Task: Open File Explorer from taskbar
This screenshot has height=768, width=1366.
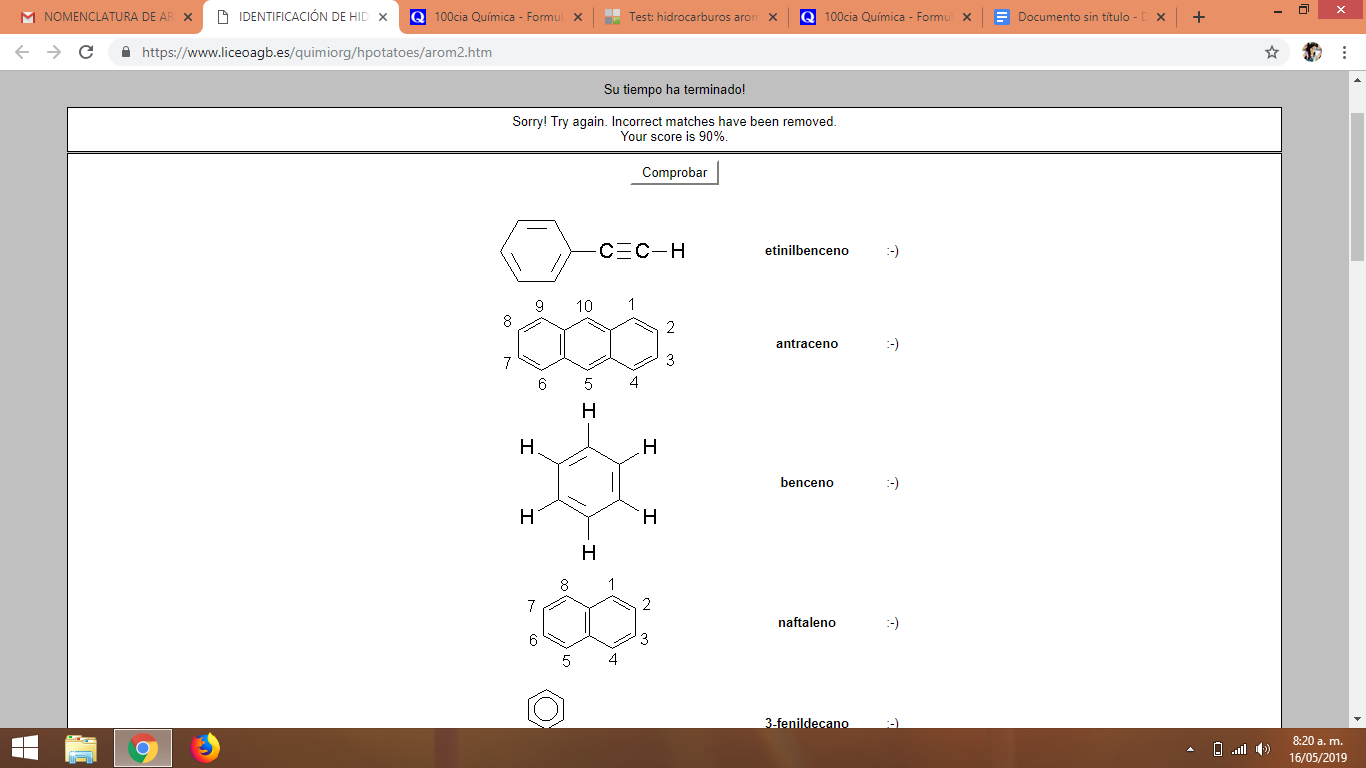Action: (81, 748)
